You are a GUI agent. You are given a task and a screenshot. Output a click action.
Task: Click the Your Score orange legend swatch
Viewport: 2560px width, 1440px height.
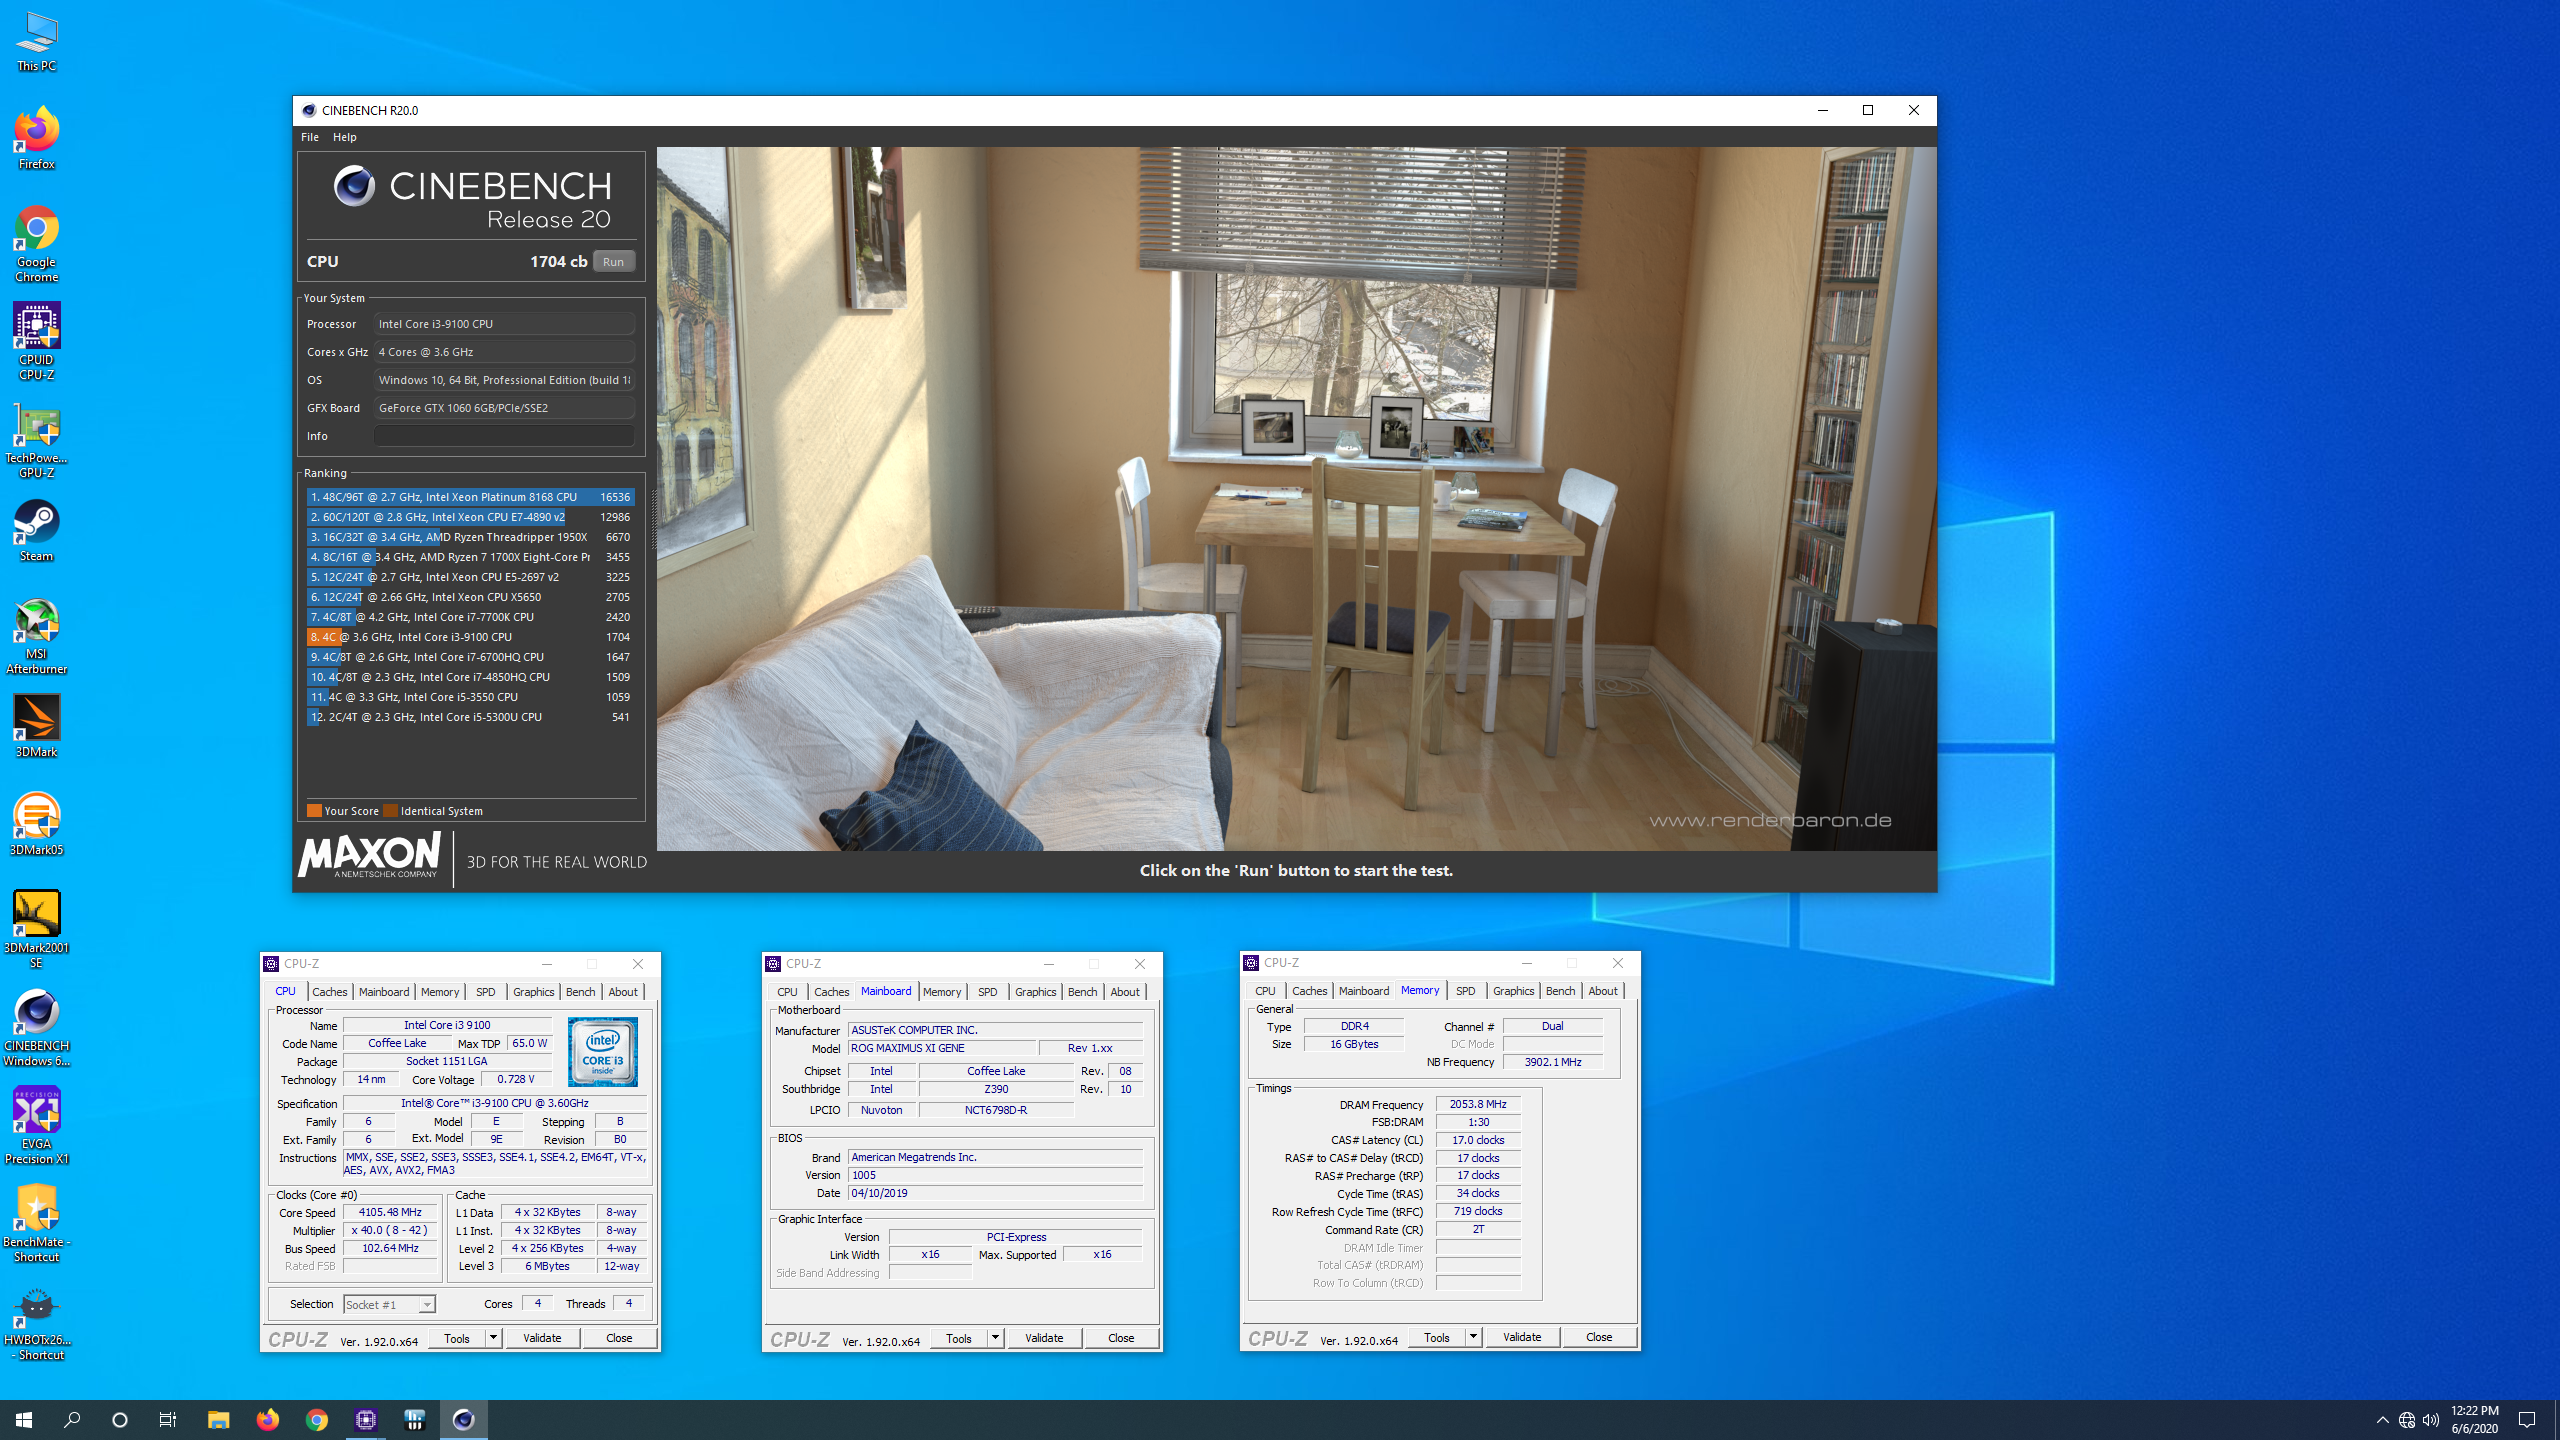pos(314,811)
